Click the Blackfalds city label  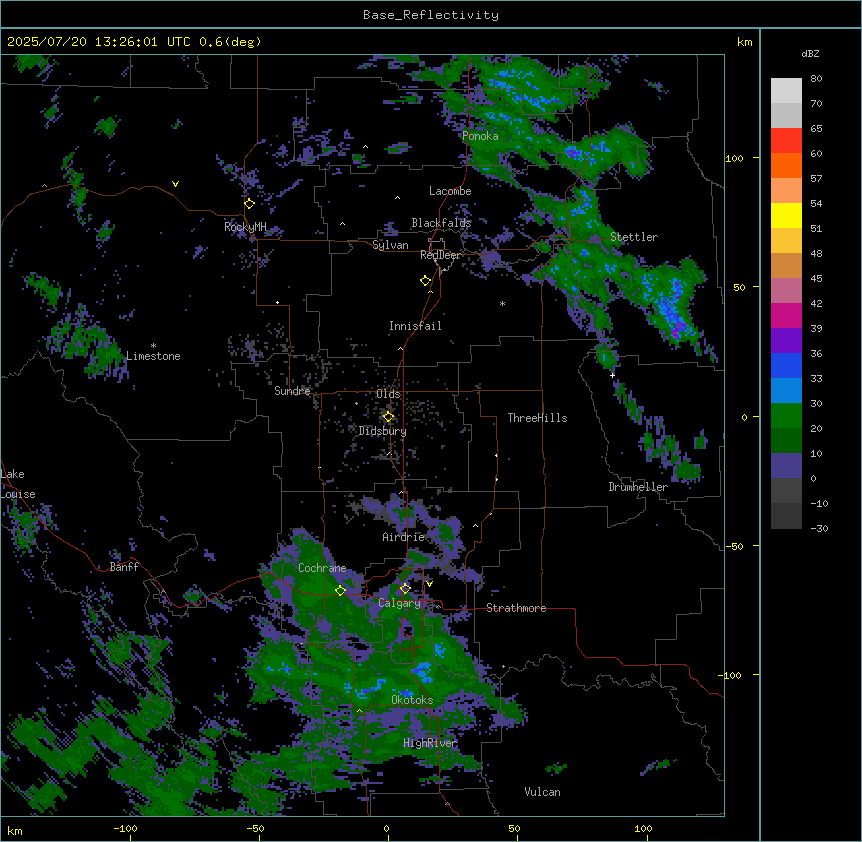441,223
